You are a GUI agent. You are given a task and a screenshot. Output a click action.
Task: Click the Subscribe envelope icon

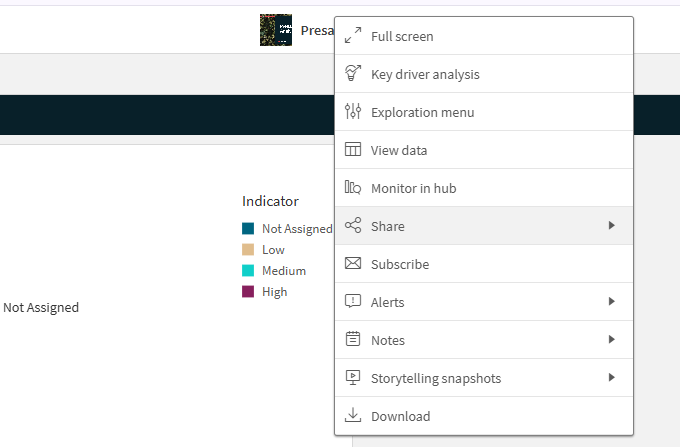click(352, 264)
